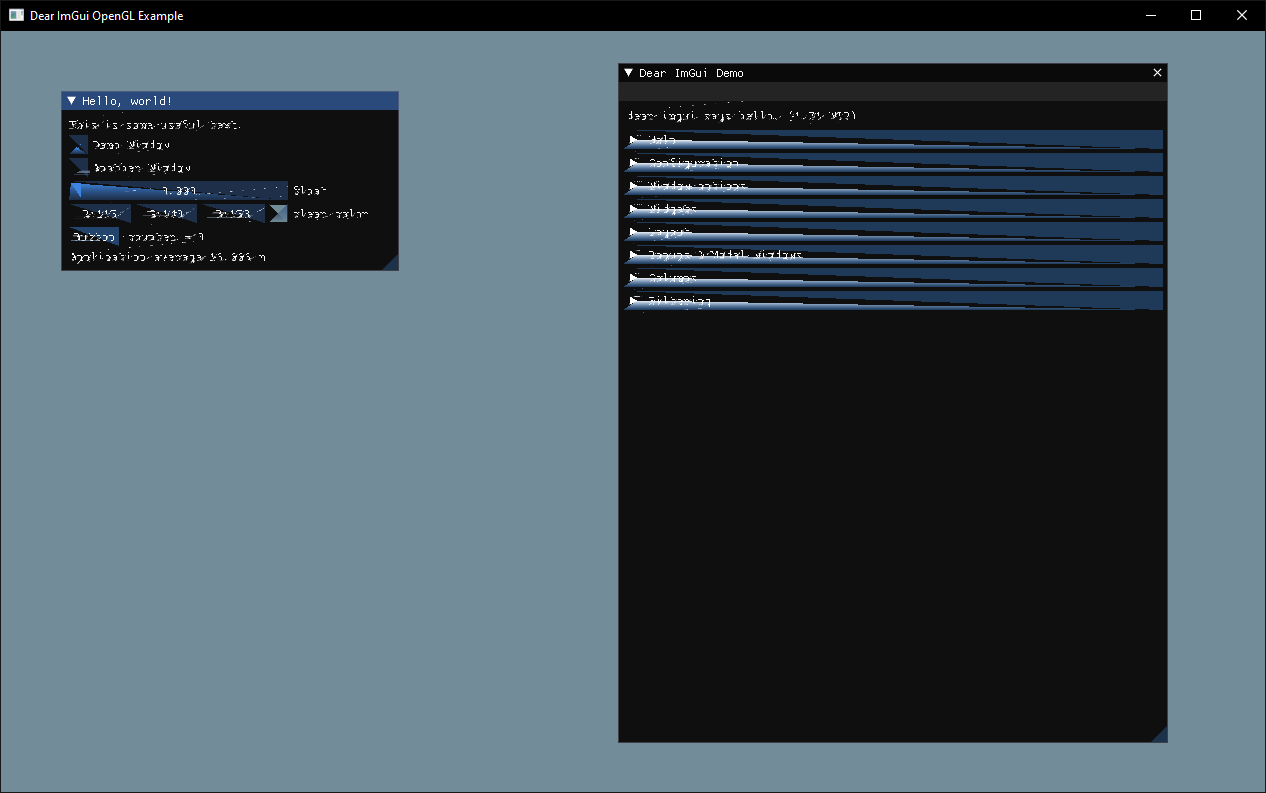
Task: Click the app icon in the OS title bar
Action: coord(16,15)
